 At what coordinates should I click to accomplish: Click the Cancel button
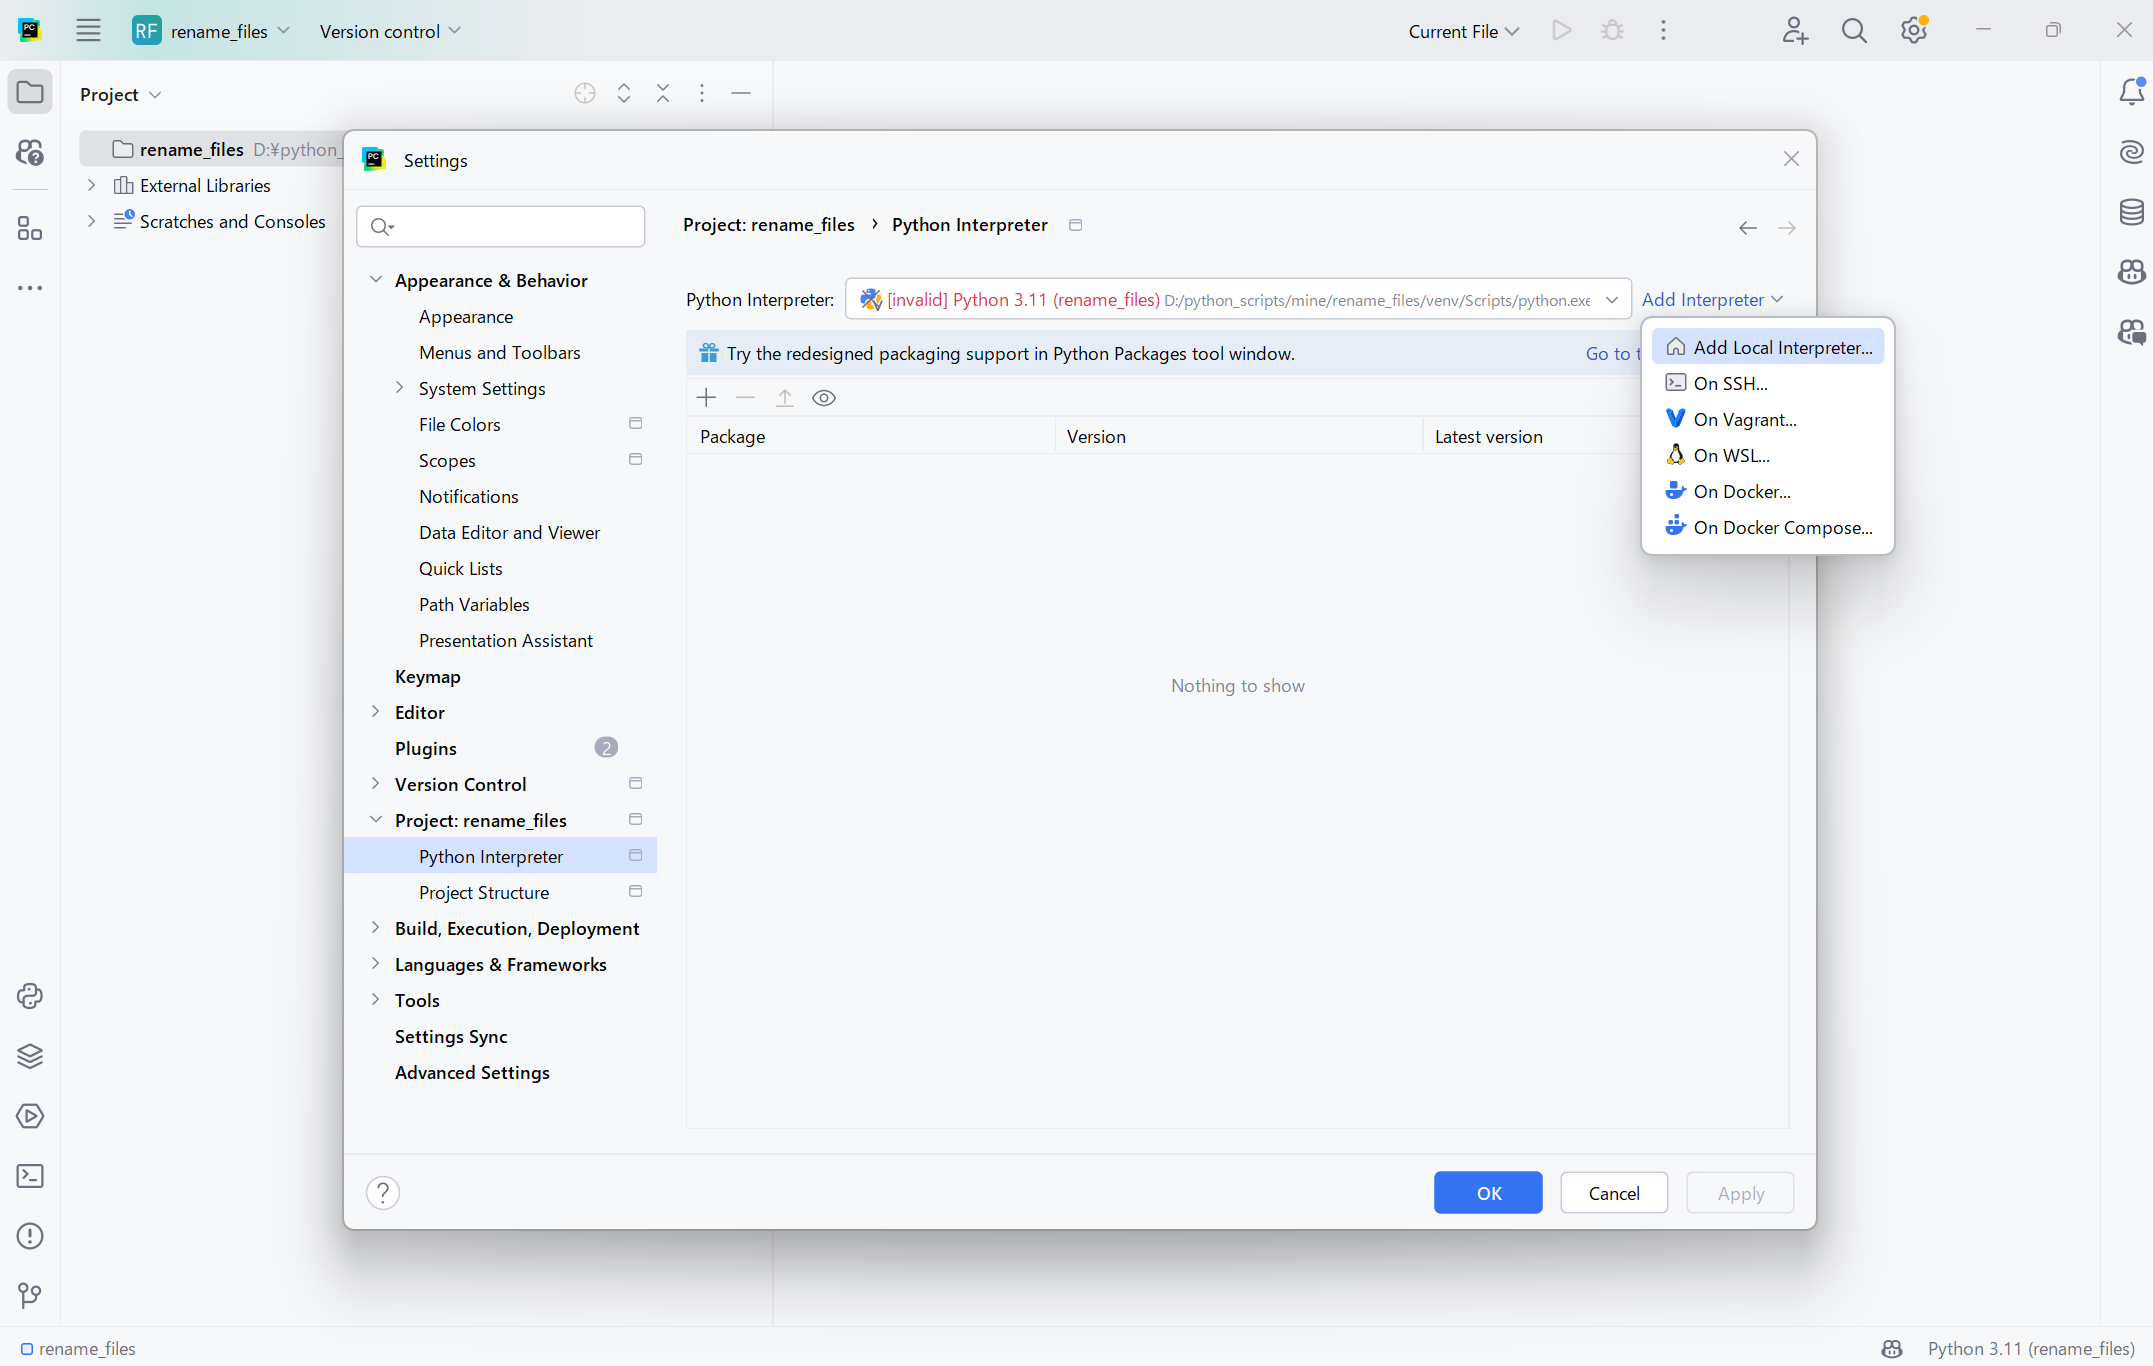pos(1613,1193)
